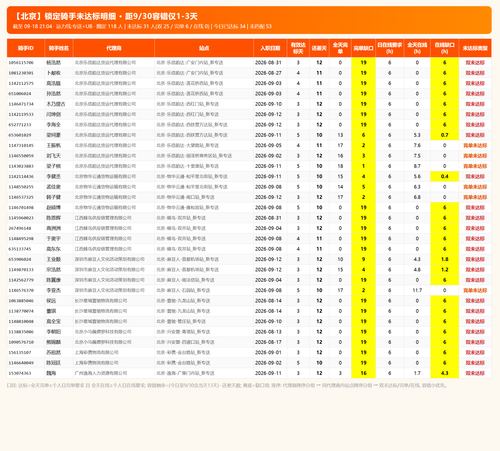
Task: Click the all-day orders value 18
Action: pyautogui.click(x=340, y=166)
